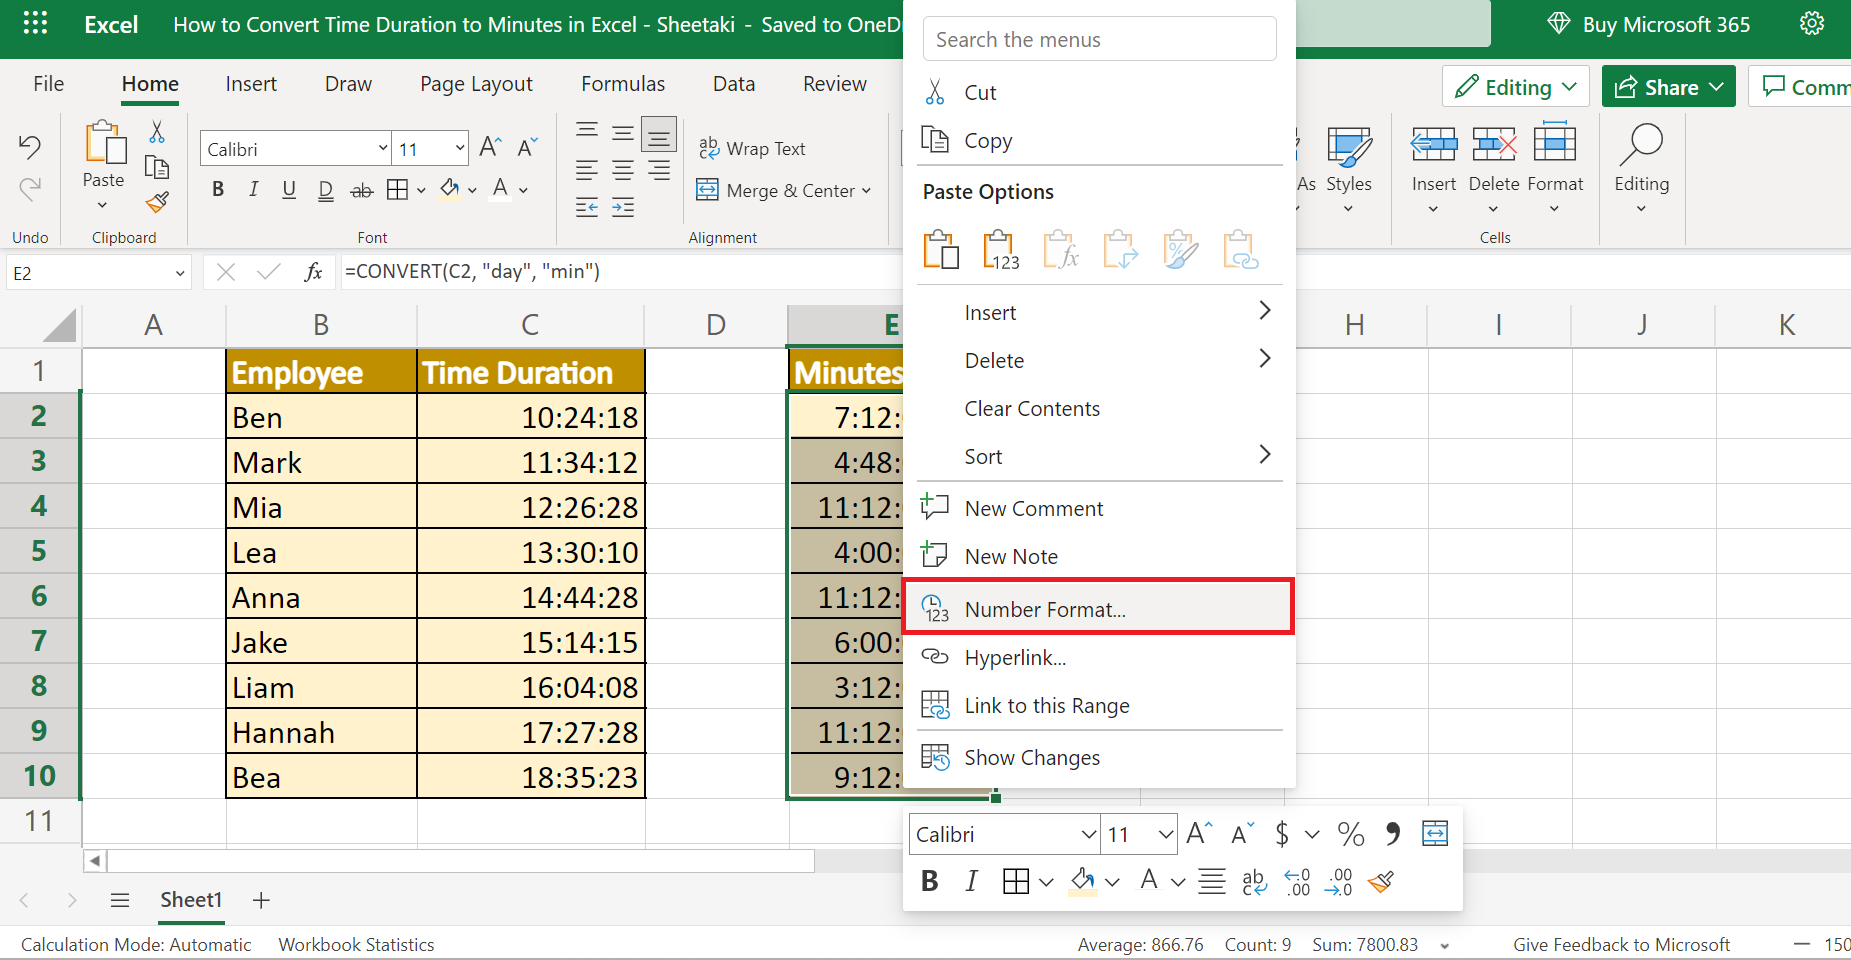Expand the Editing mode dropdown
Screen dimensions: 1851x960
(x=1515, y=87)
